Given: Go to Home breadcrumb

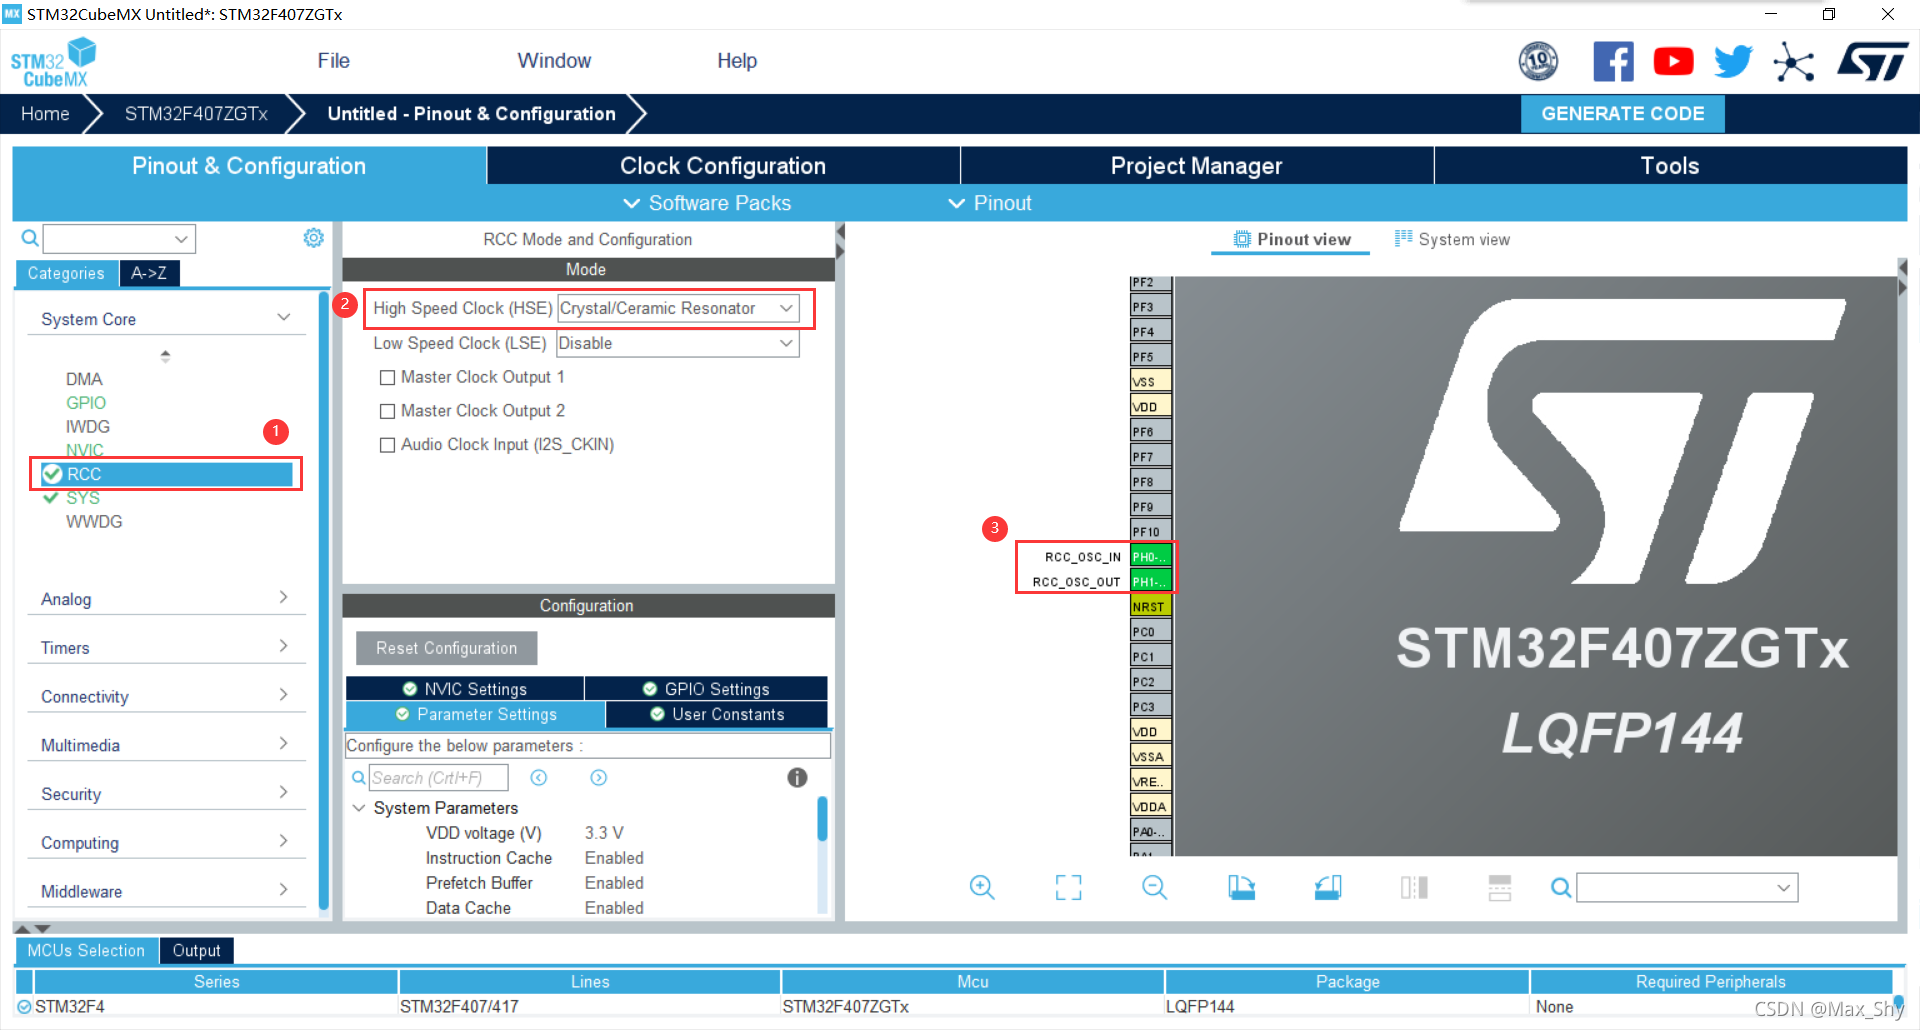Looking at the screenshot, I should click(x=45, y=114).
